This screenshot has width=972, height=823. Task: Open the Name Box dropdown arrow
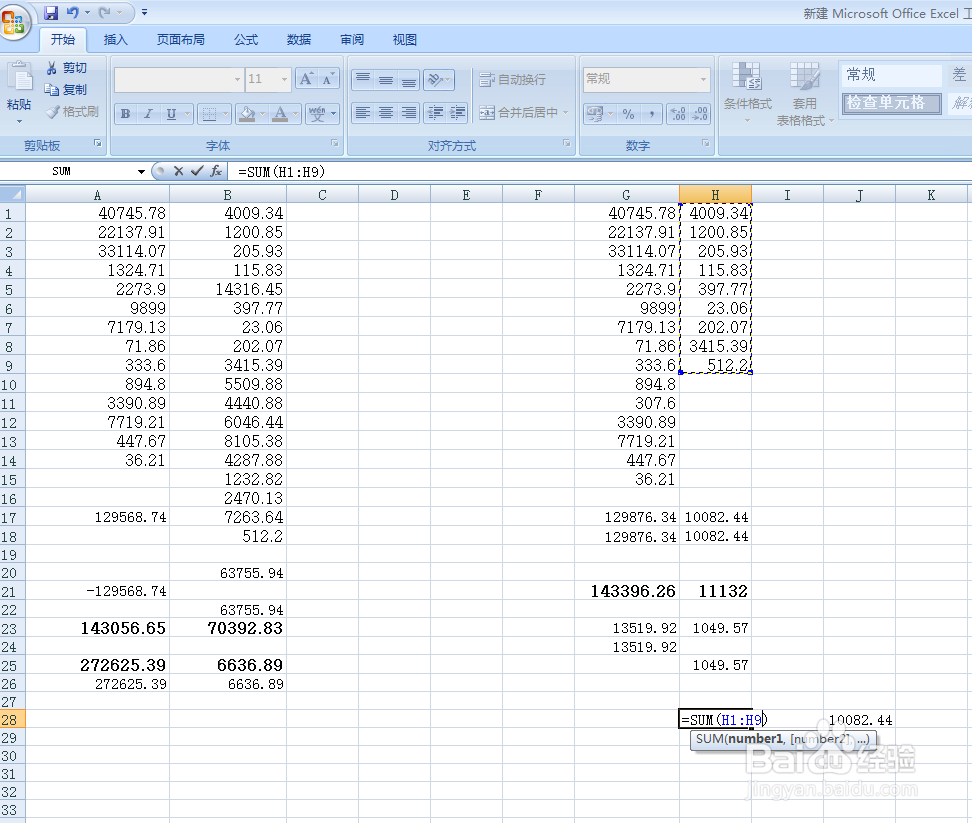pyautogui.click(x=141, y=172)
